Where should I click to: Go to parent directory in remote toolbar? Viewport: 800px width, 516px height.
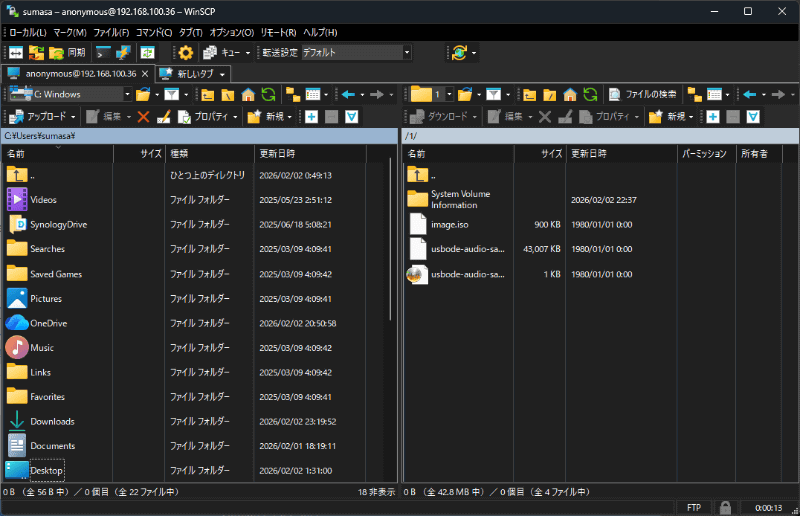530,94
